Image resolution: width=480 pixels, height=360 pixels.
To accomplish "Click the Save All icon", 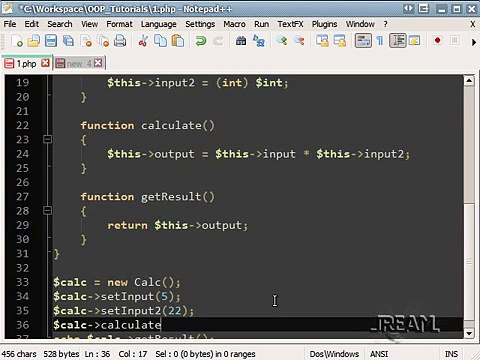I will (x=68, y=41).
